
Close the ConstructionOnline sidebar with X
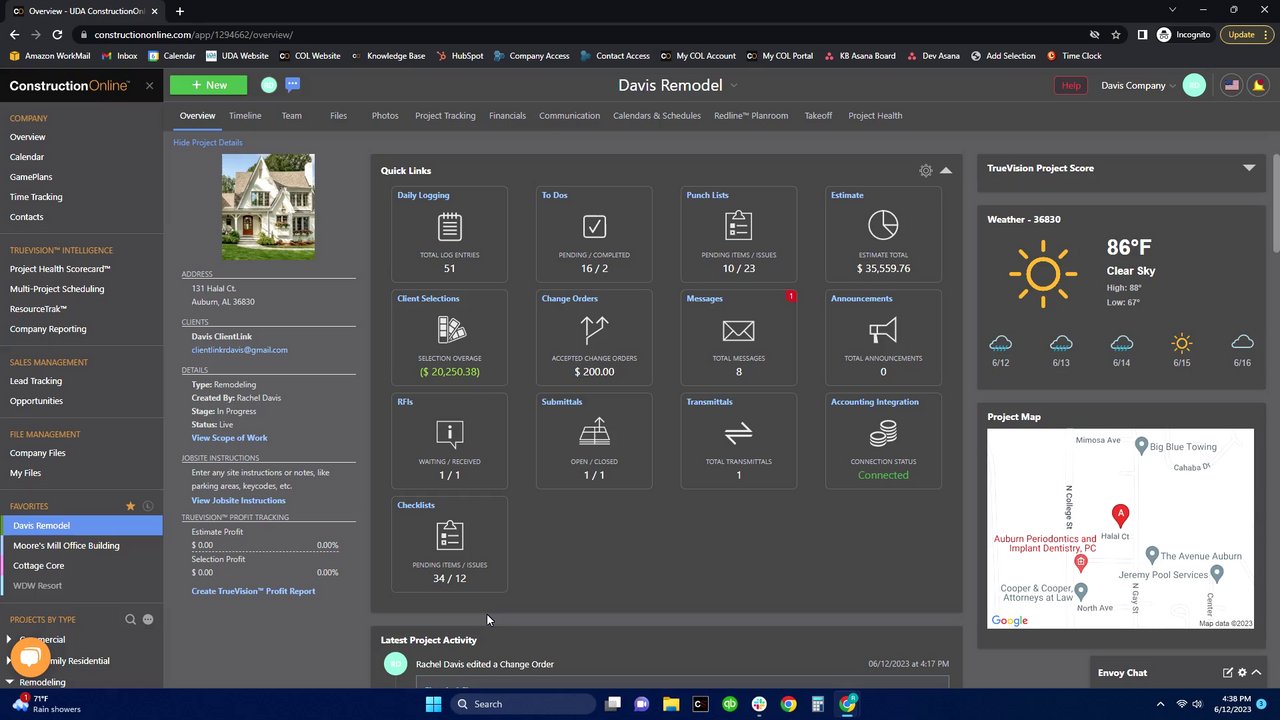point(149,86)
